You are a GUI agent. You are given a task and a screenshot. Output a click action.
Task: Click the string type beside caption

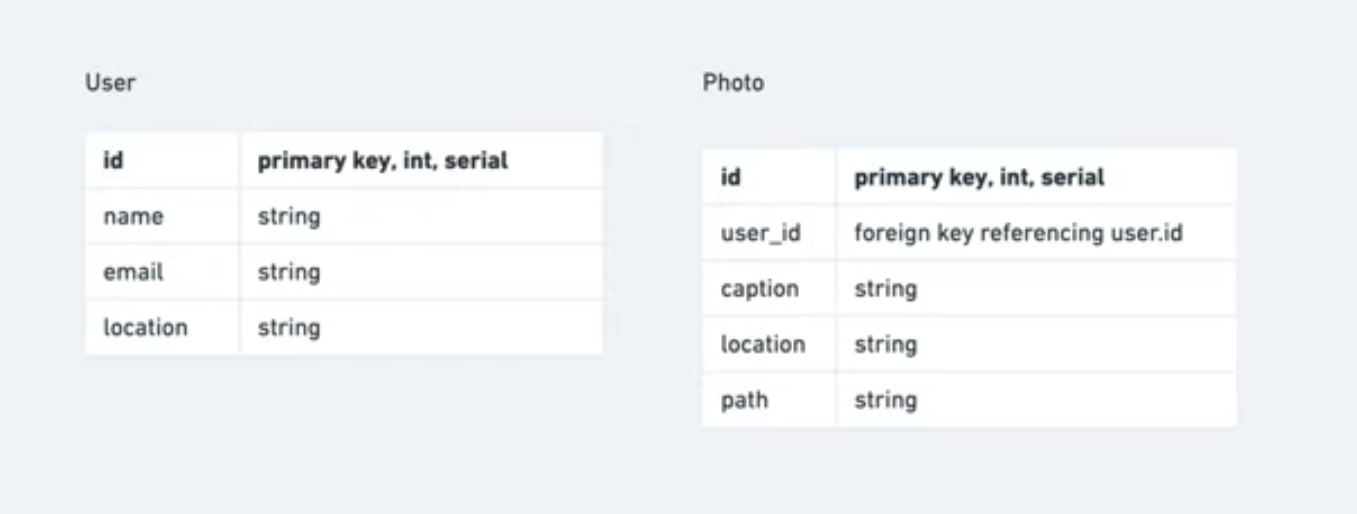[885, 289]
